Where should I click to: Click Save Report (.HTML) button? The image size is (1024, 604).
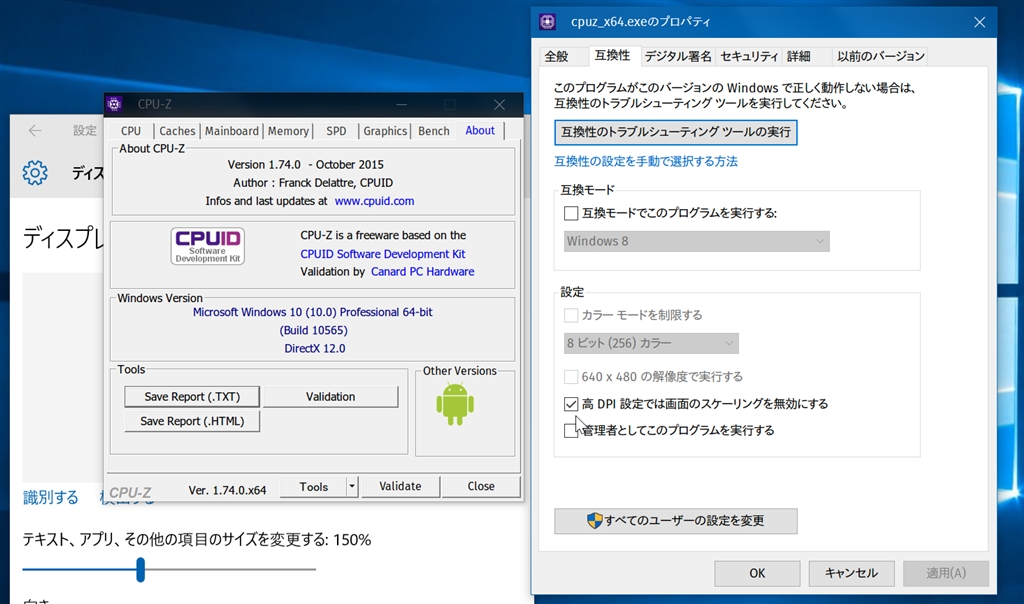coord(192,421)
